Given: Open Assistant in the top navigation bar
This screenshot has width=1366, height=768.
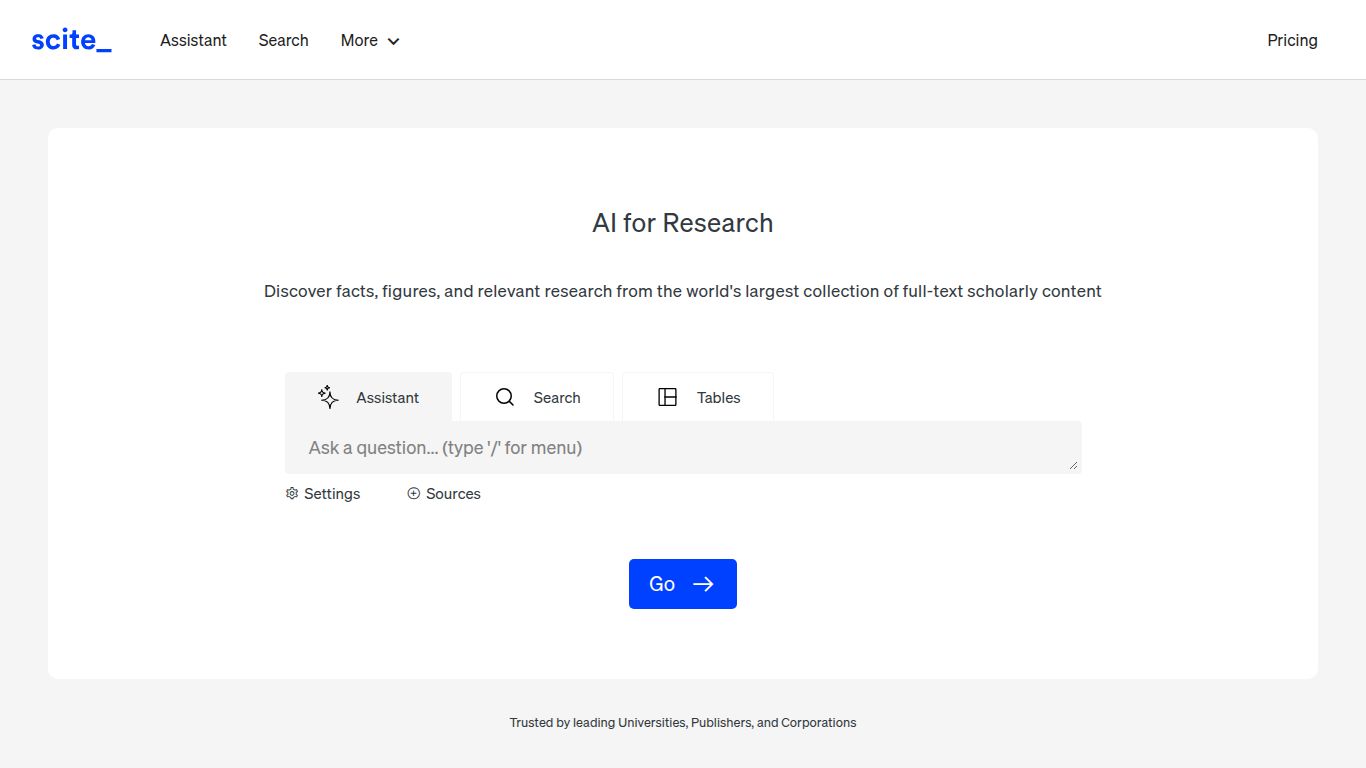Looking at the screenshot, I should tap(193, 40).
